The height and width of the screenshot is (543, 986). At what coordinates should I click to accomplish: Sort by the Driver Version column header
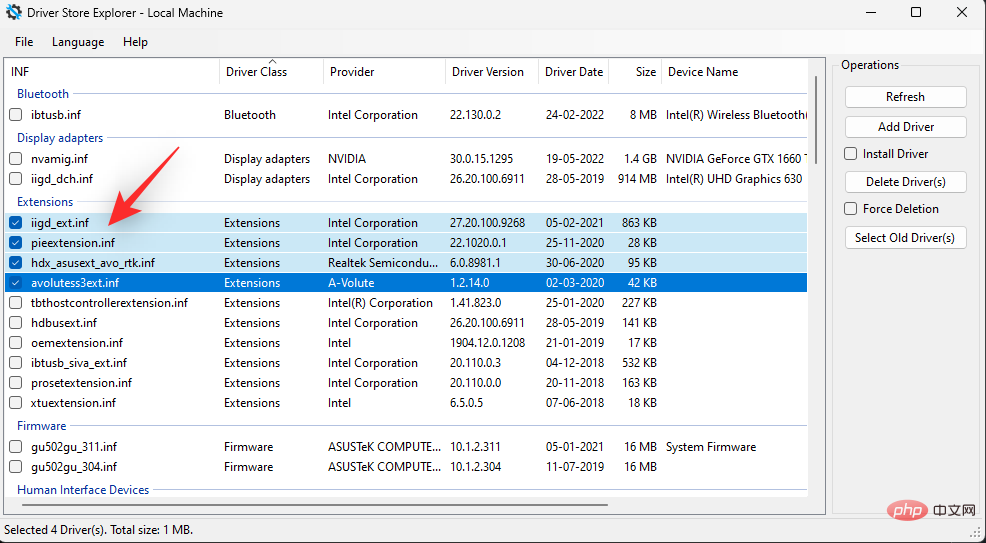(x=492, y=72)
